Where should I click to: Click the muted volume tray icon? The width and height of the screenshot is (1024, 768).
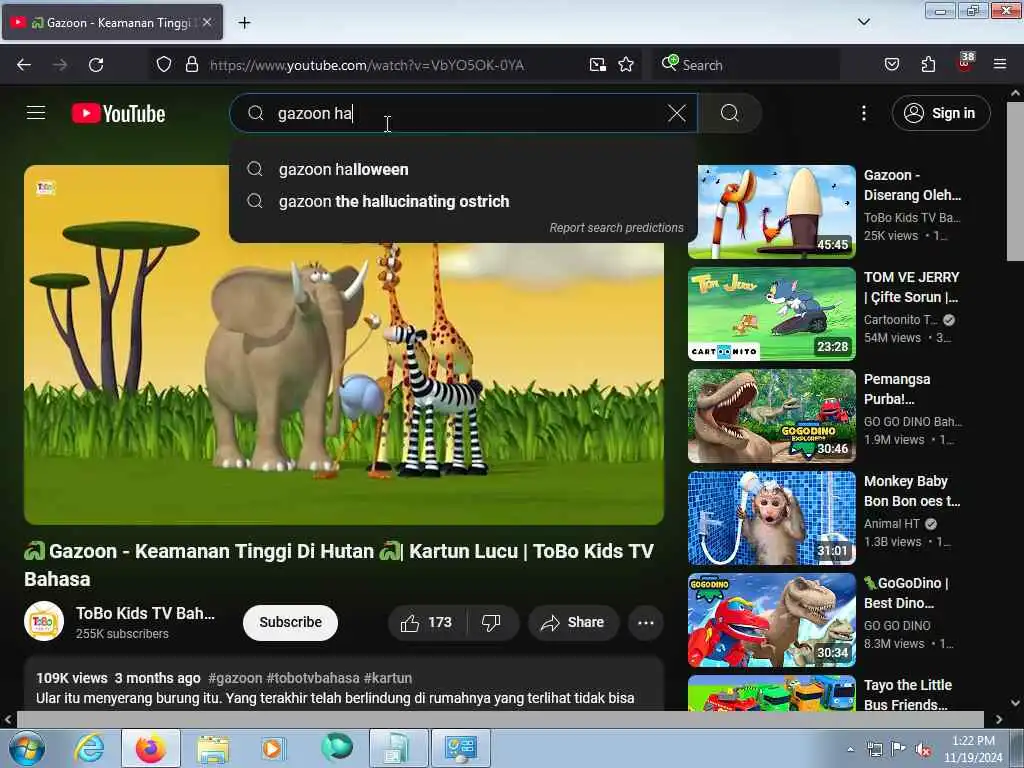coord(923,750)
